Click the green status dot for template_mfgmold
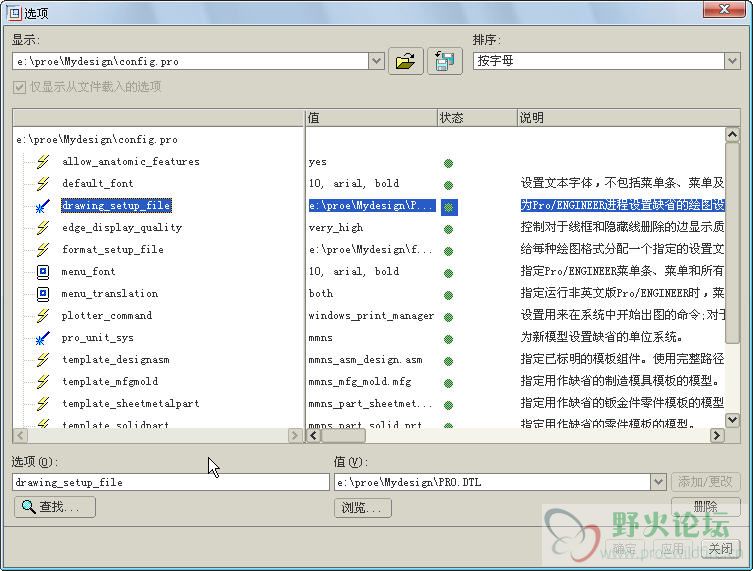 point(449,383)
